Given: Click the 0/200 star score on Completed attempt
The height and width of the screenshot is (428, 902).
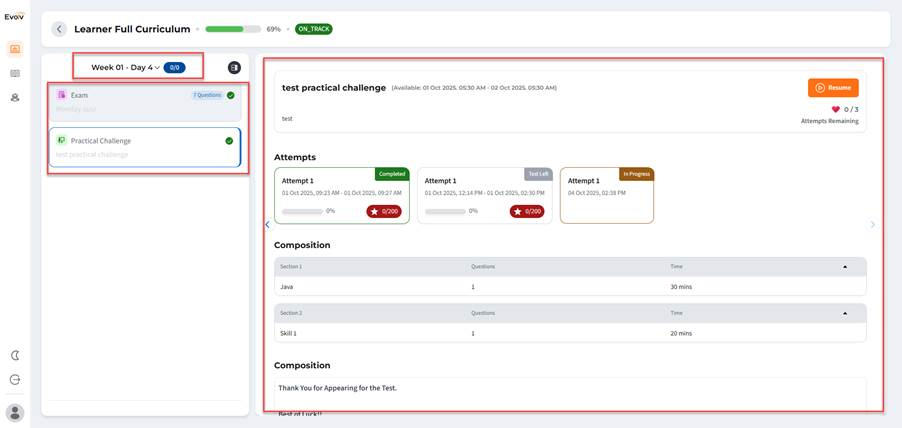Looking at the screenshot, I should (384, 212).
